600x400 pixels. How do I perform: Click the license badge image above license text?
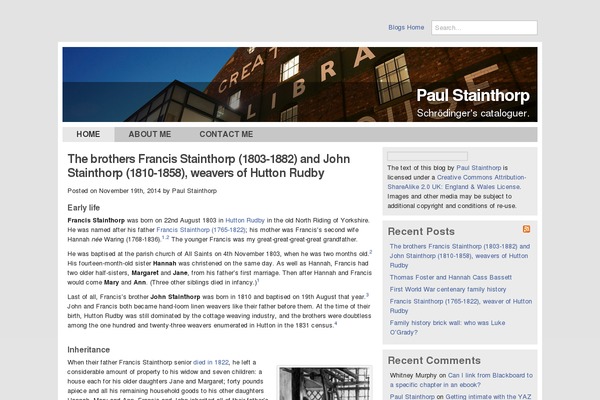[x=427, y=156]
